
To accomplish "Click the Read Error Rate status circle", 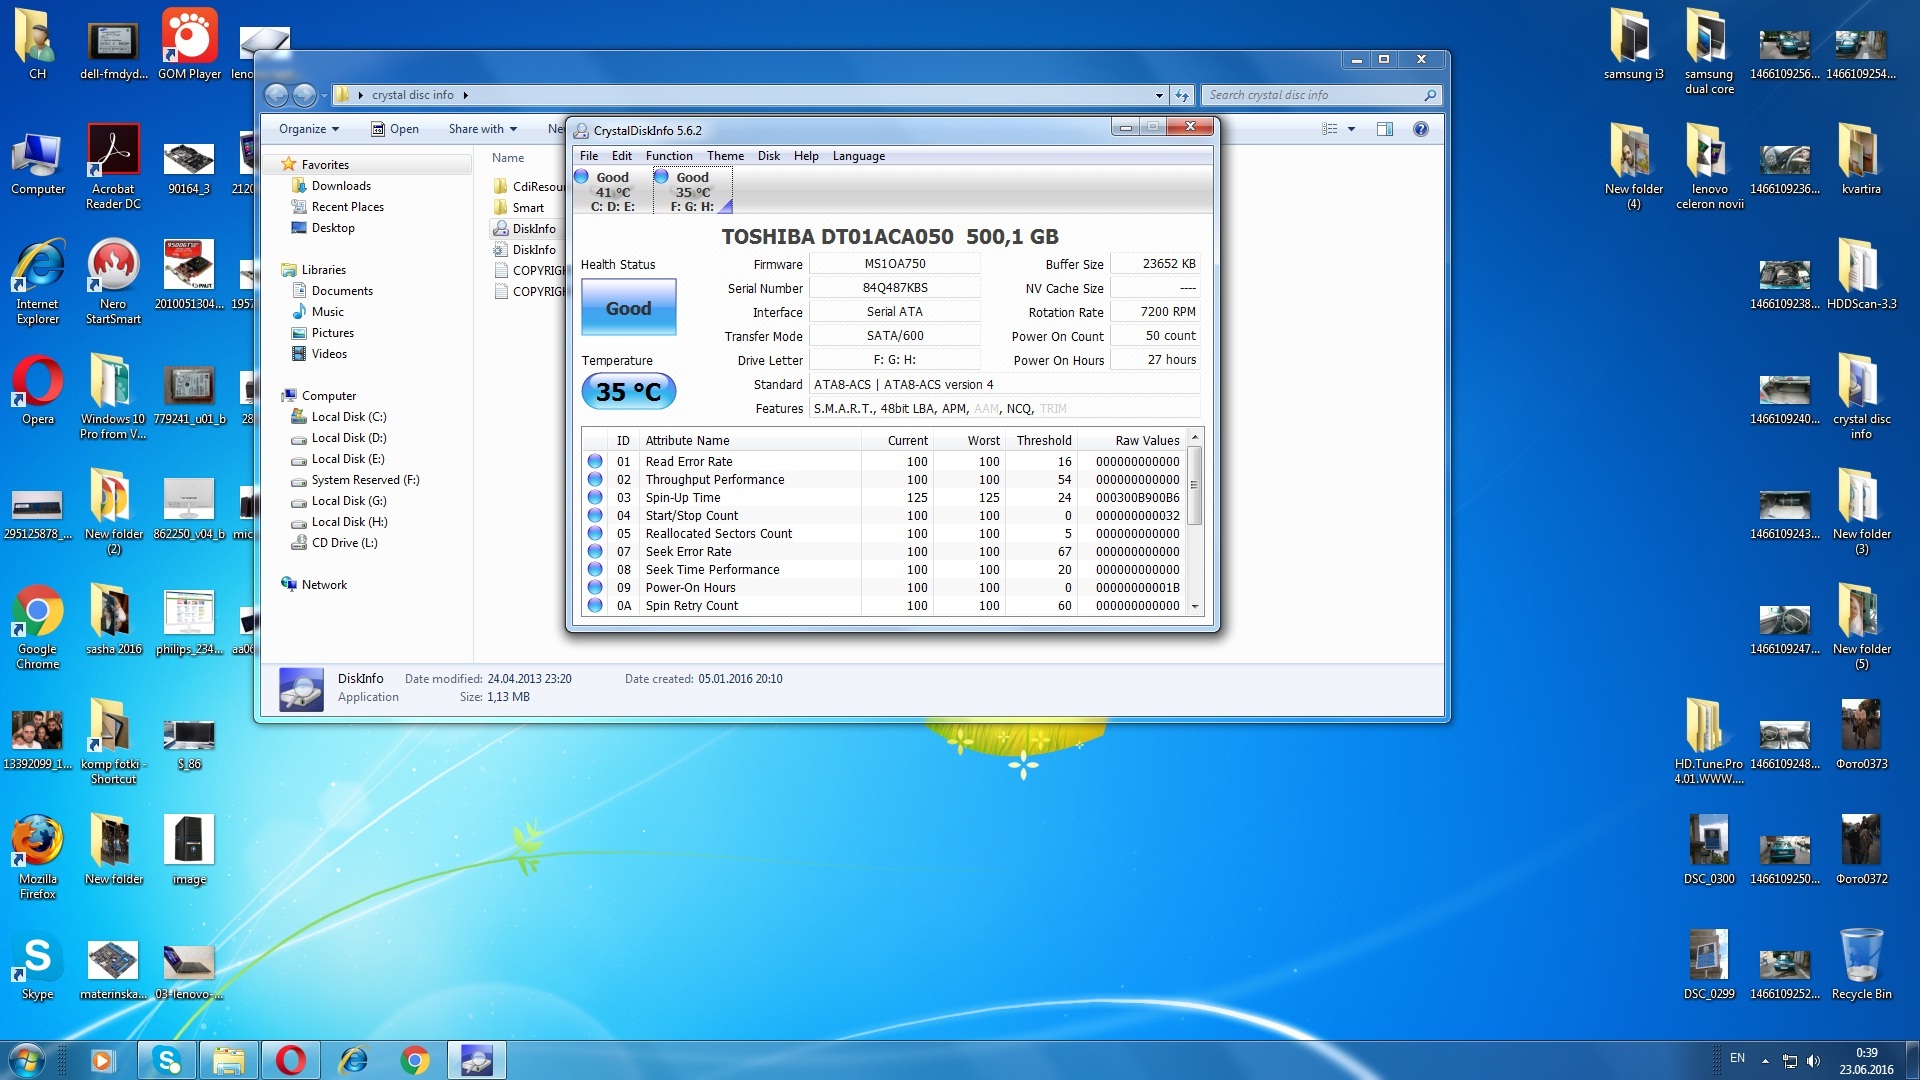I will click(595, 462).
